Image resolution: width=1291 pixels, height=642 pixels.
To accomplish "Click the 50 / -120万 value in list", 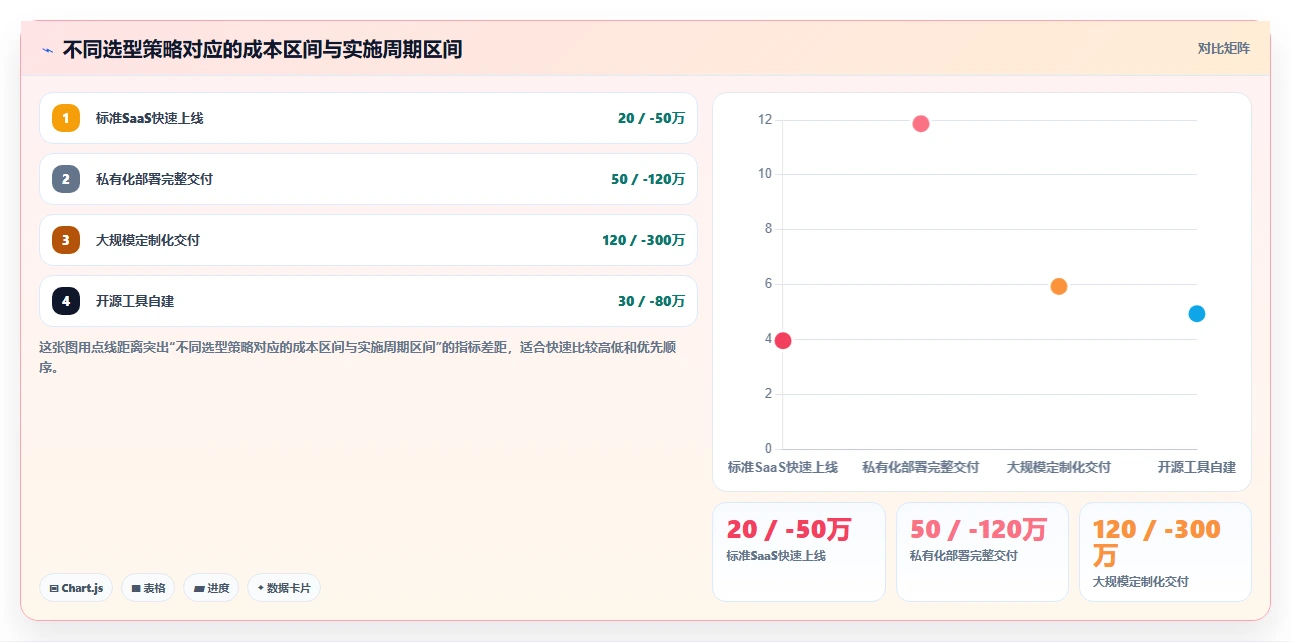I will pyautogui.click(x=648, y=179).
